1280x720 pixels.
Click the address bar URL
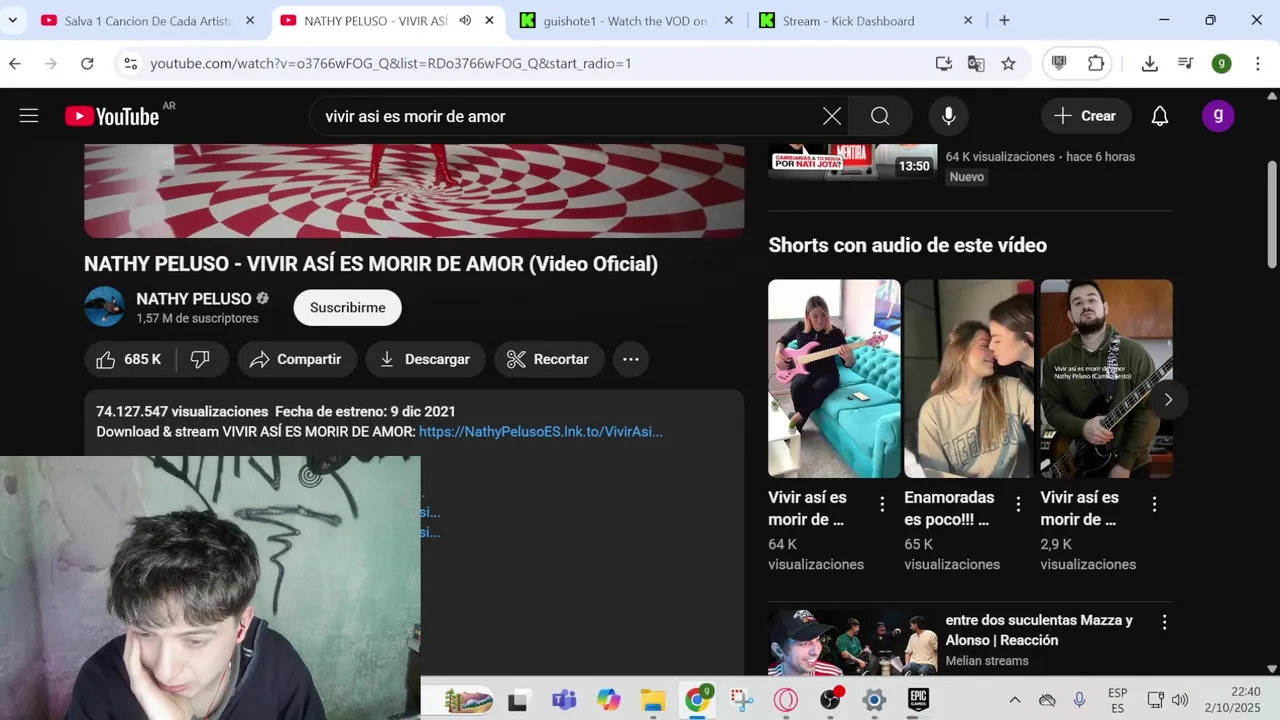point(391,63)
